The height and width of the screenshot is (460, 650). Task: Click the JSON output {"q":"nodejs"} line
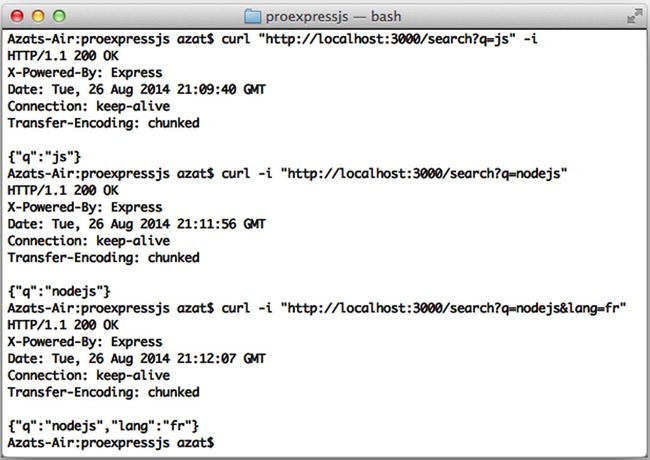click(59, 291)
